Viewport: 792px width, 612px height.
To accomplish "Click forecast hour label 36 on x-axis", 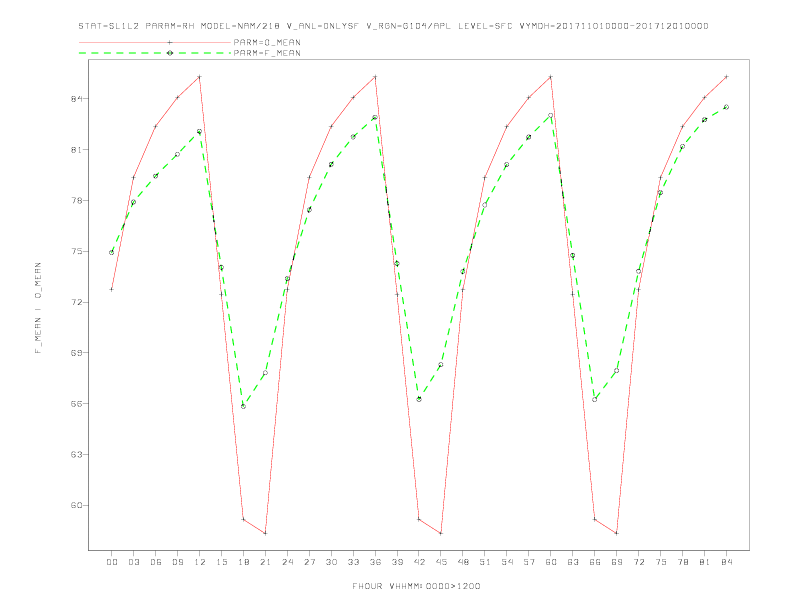I will tap(375, 562).
